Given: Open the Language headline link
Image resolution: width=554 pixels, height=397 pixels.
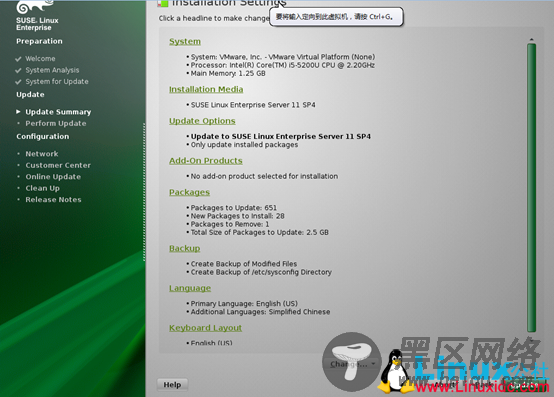Looking at the screenshot, I should 190,288.
